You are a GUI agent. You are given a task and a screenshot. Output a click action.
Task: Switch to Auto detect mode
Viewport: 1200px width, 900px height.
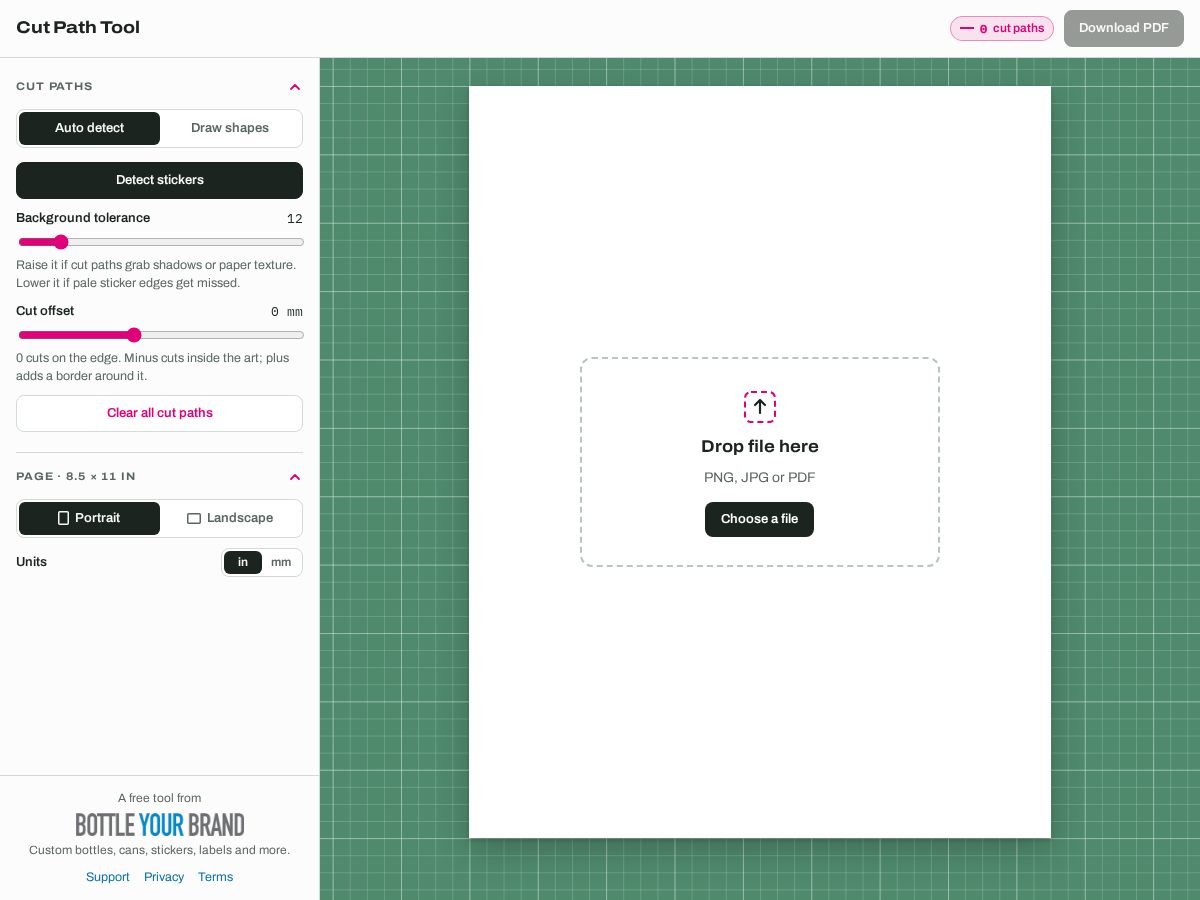(90, 128)
